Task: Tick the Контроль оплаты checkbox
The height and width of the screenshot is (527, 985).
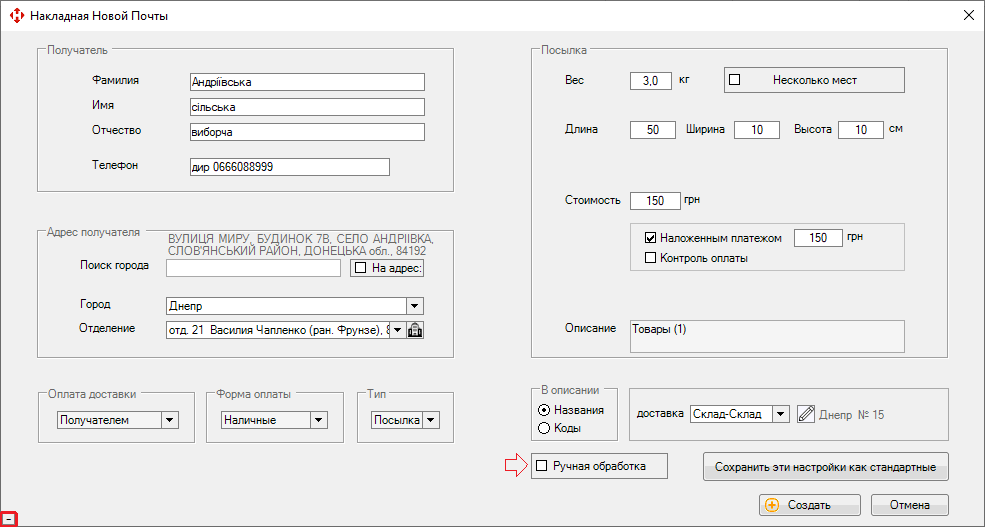Action: (x=650, y=258)
